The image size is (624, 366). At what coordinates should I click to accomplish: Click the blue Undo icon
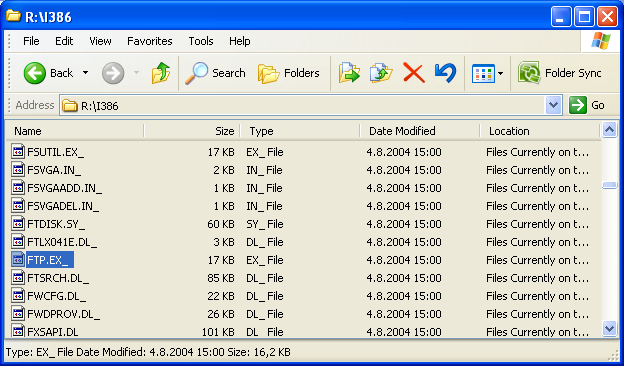pos(445,73)
